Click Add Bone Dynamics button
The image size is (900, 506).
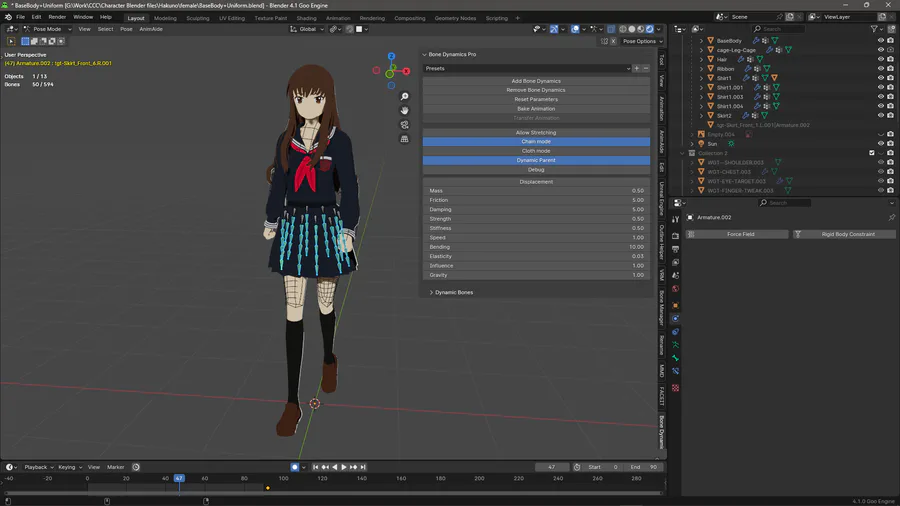pos(536,81)
